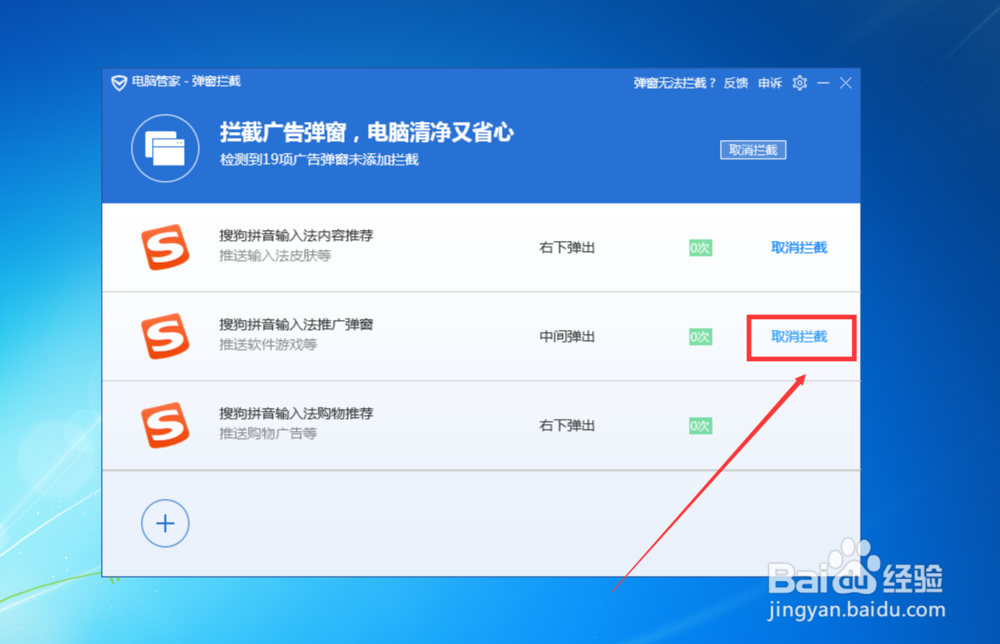Viewport: 1000px width, 644px height.
Task: Click 右下弹出 in the 购物推荐 row
Action: tap(567, 426)
